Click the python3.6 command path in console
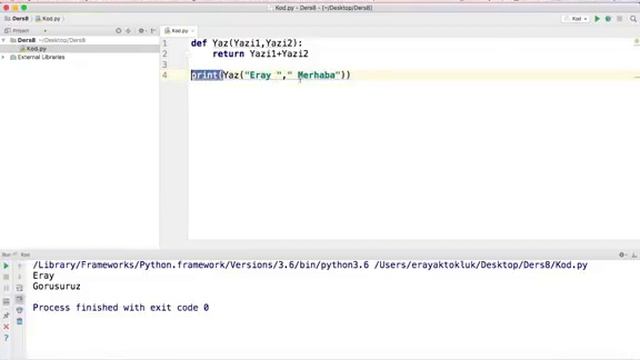640x360 pixels. coord(200,265)
